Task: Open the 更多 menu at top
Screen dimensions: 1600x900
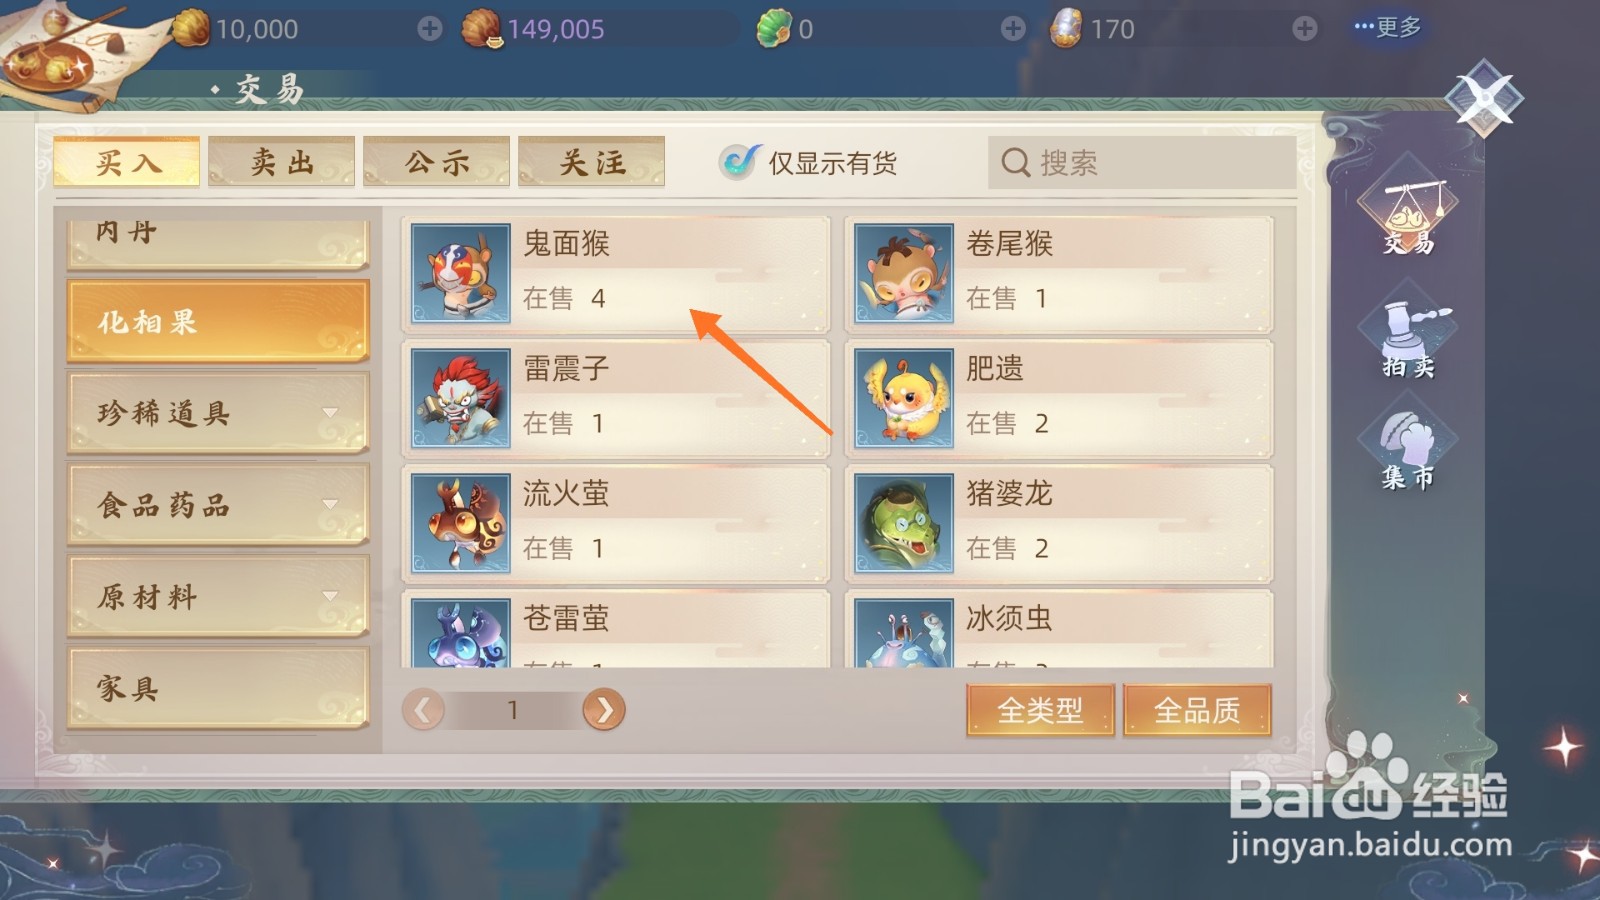Action: coord(1388,27)
